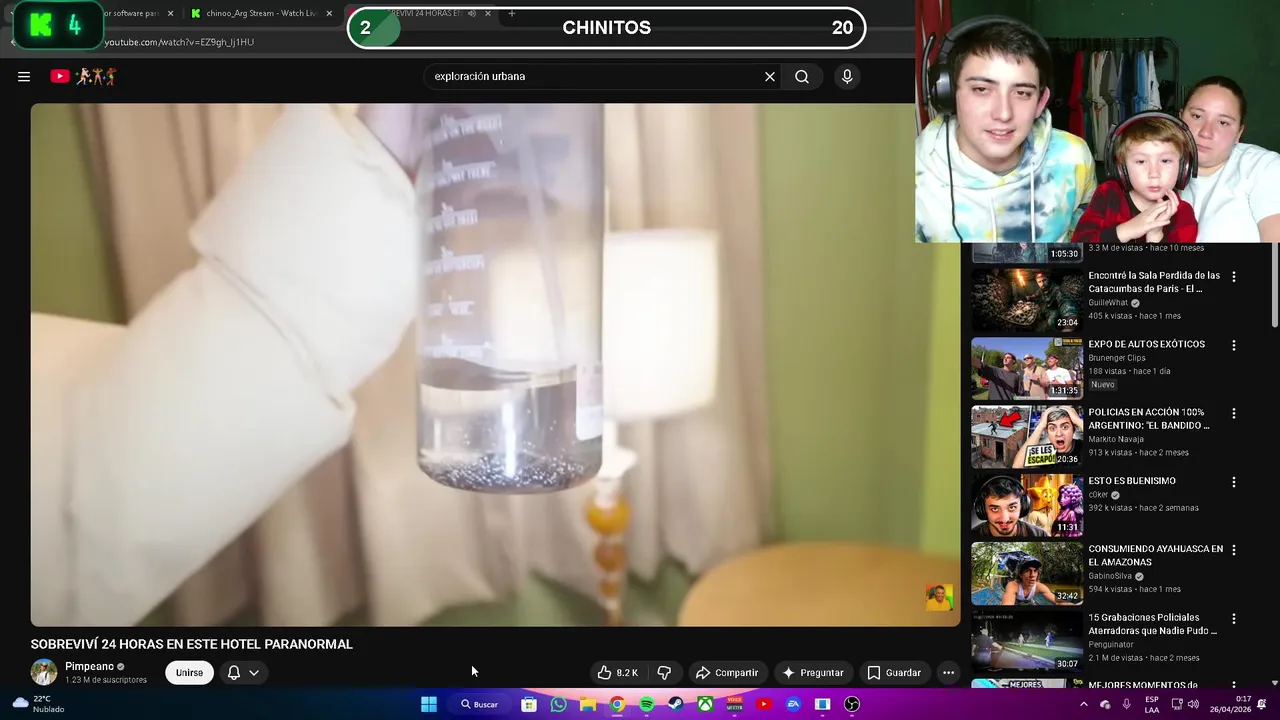1280x720 pixels.
Task: Open taskbar Buscar search
Action: tap(479, 704)
